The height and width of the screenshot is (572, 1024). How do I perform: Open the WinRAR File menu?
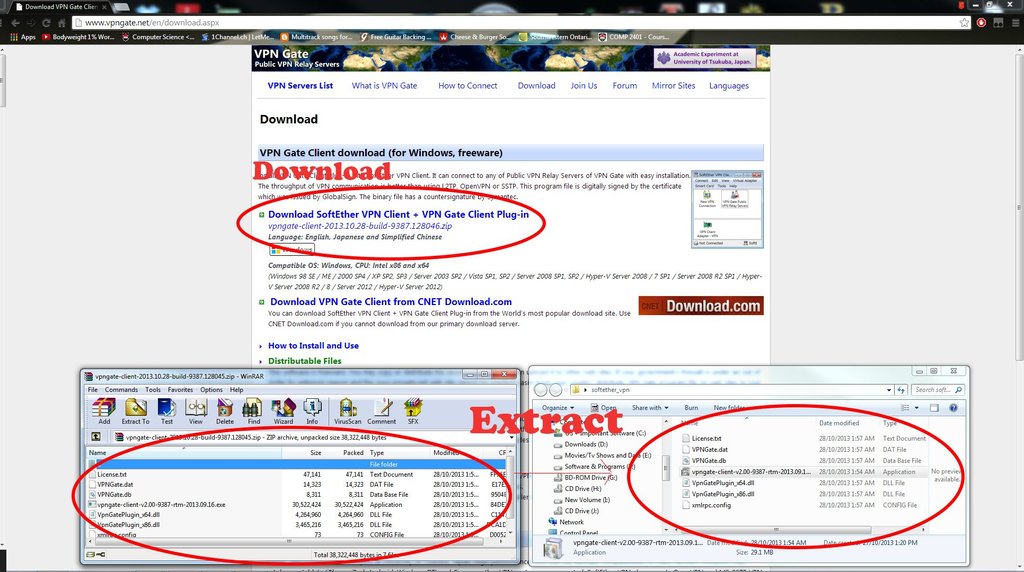click(93, 390)
